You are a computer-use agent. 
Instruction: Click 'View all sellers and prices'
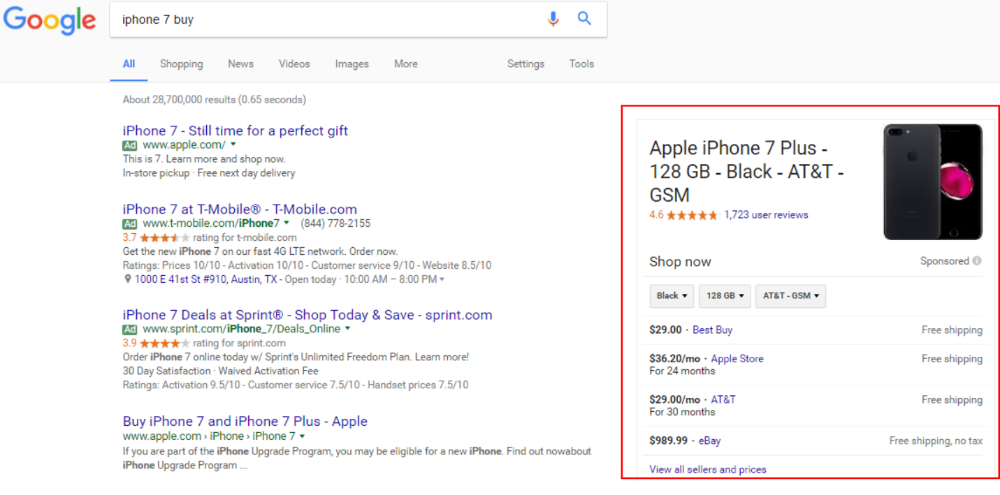click(708, 469)
